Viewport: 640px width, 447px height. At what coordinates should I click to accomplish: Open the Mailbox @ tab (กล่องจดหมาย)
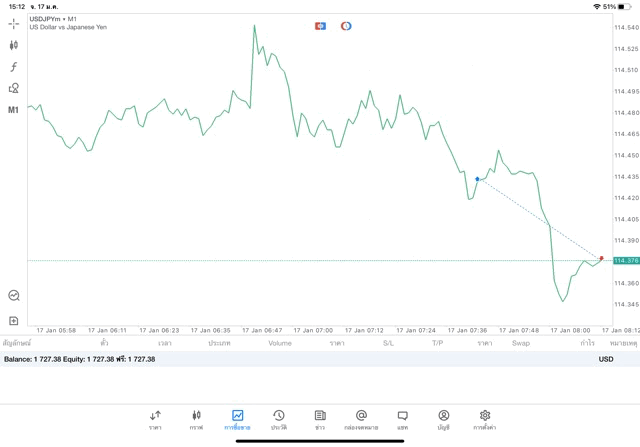click(x=361, y=419)
